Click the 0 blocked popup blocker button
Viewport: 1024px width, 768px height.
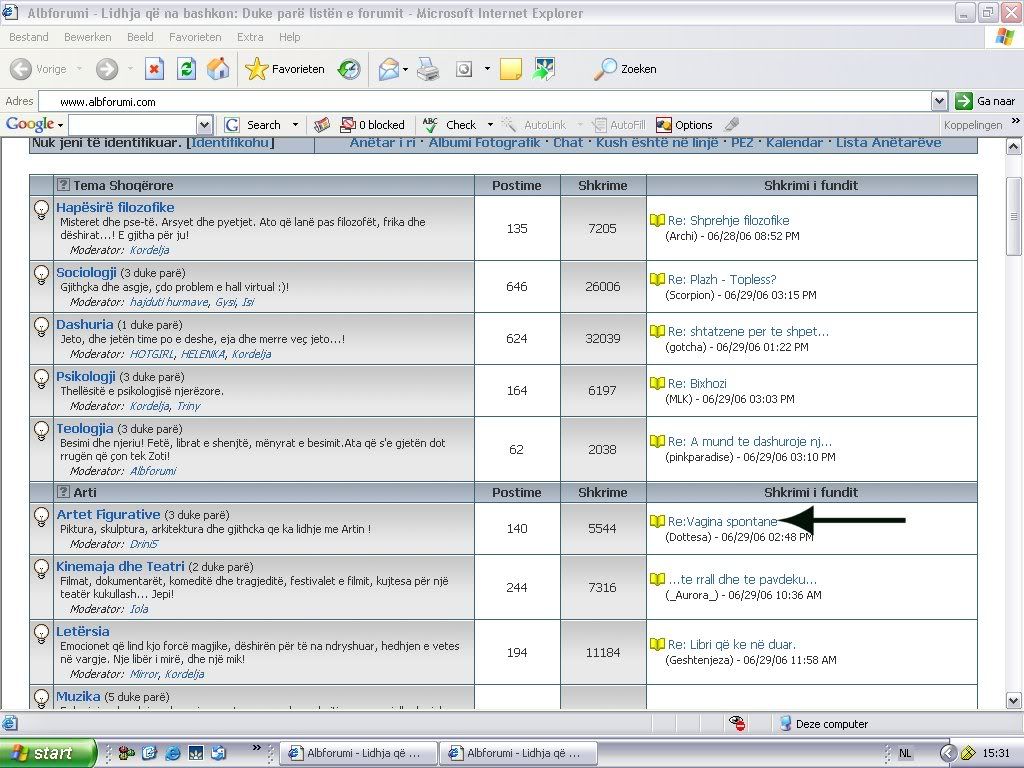pos(372,125)
